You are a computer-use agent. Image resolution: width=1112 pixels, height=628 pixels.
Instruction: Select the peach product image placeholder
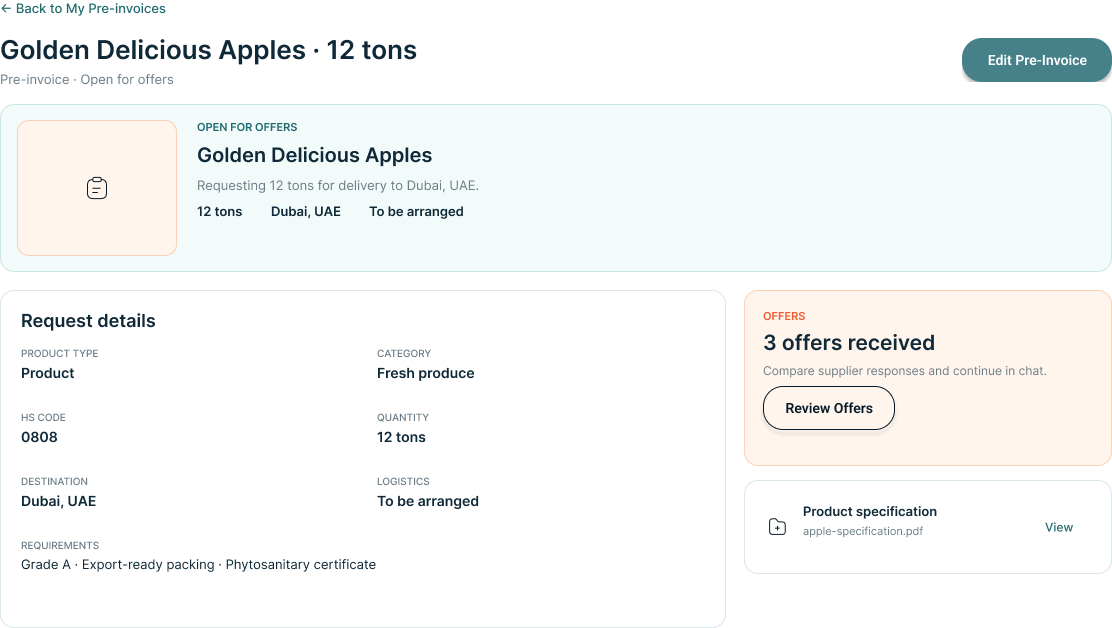(x=97, y=188)
